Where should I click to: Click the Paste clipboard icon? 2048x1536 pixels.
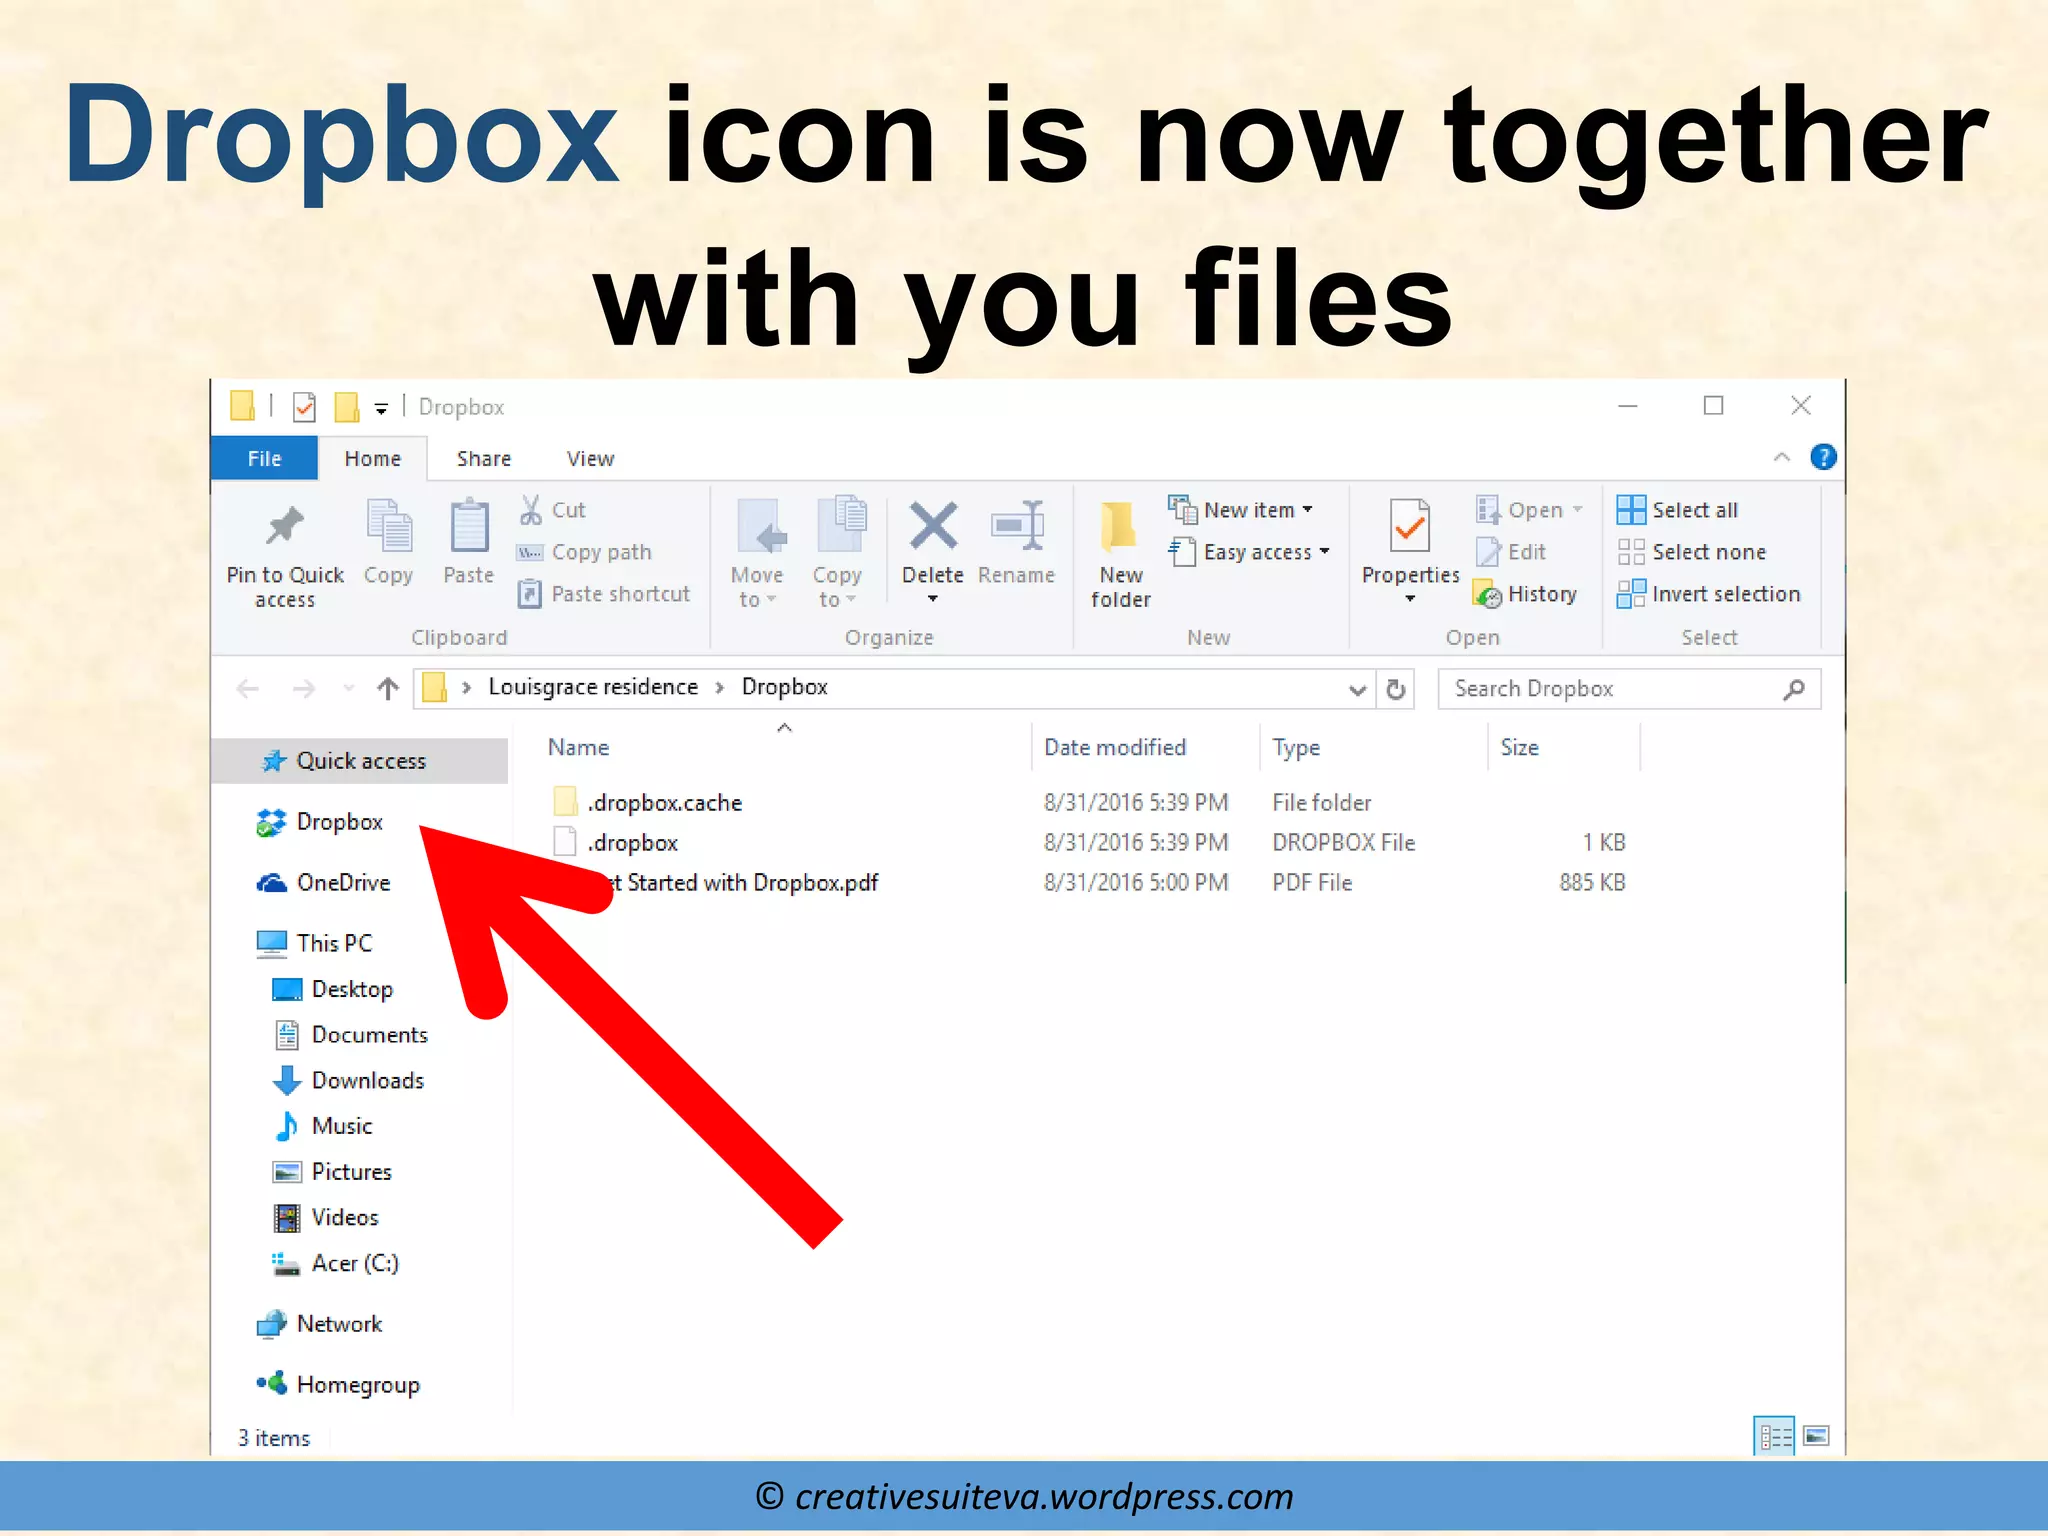click(x=469, y=525)
